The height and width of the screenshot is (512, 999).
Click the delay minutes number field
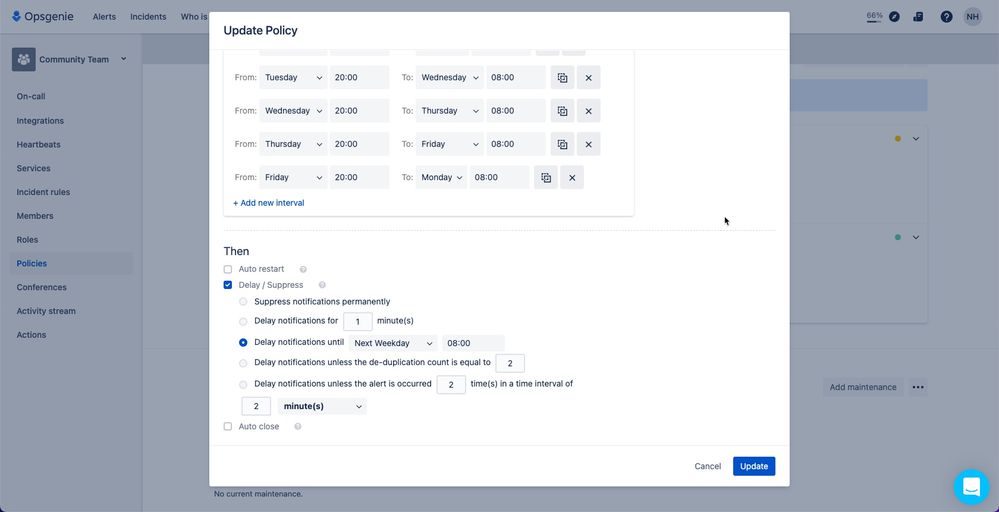(358, 322)
